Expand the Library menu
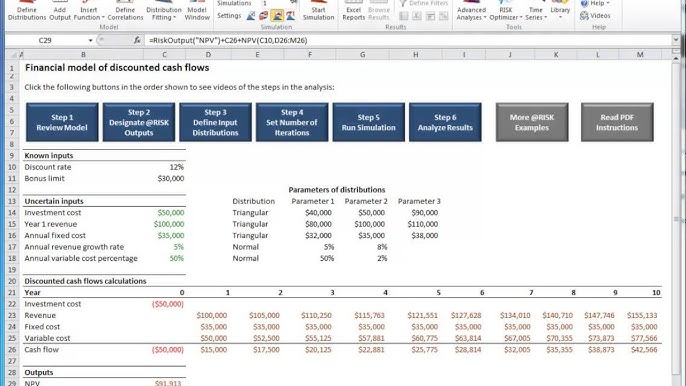Viewport: 686px width, 386px height. (x=560, y=11)
